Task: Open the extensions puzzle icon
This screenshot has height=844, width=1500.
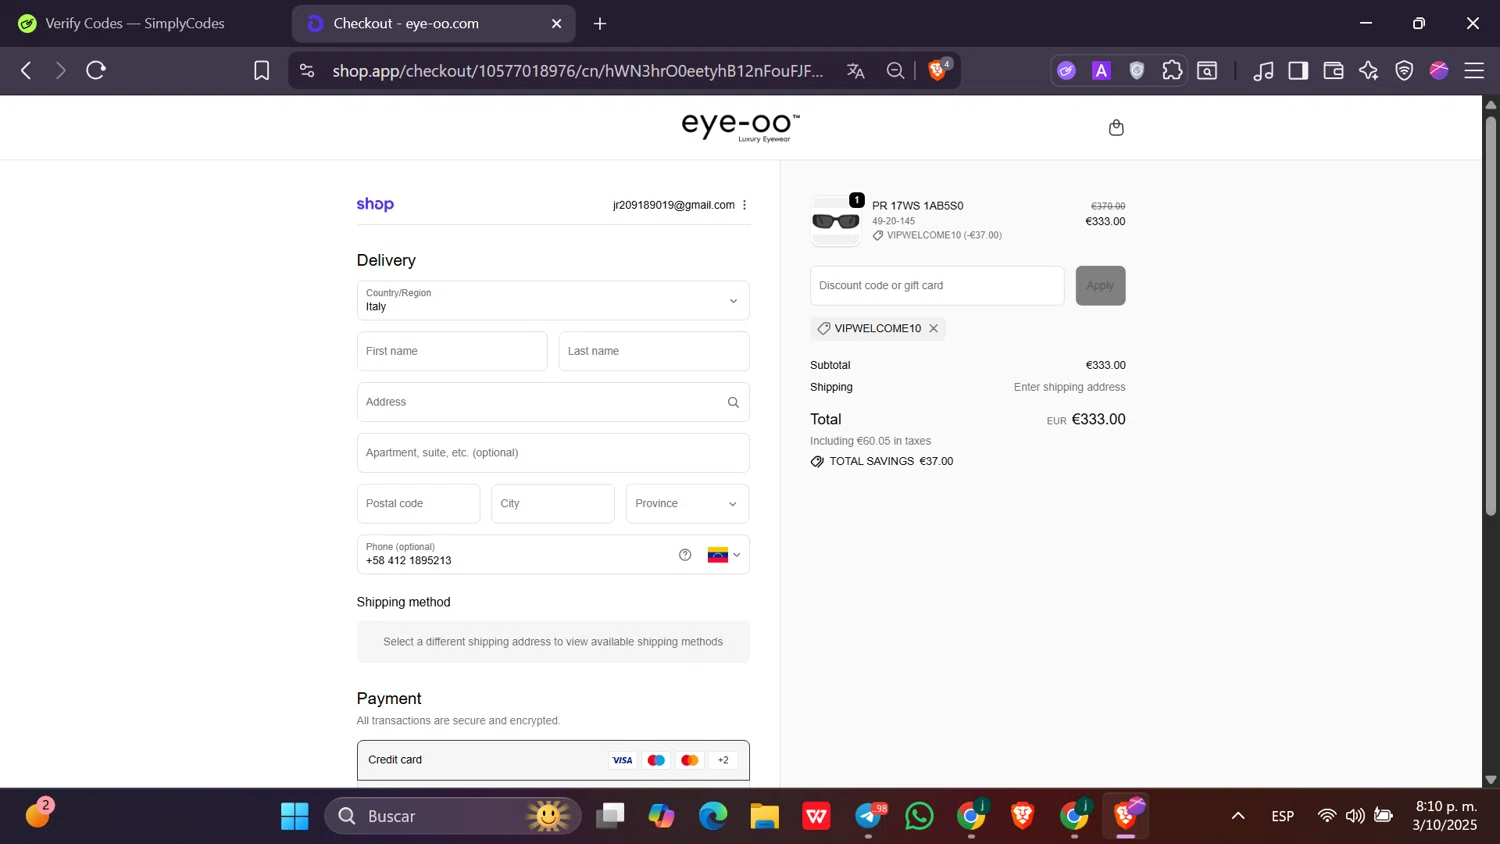Action: point(1172,70)
